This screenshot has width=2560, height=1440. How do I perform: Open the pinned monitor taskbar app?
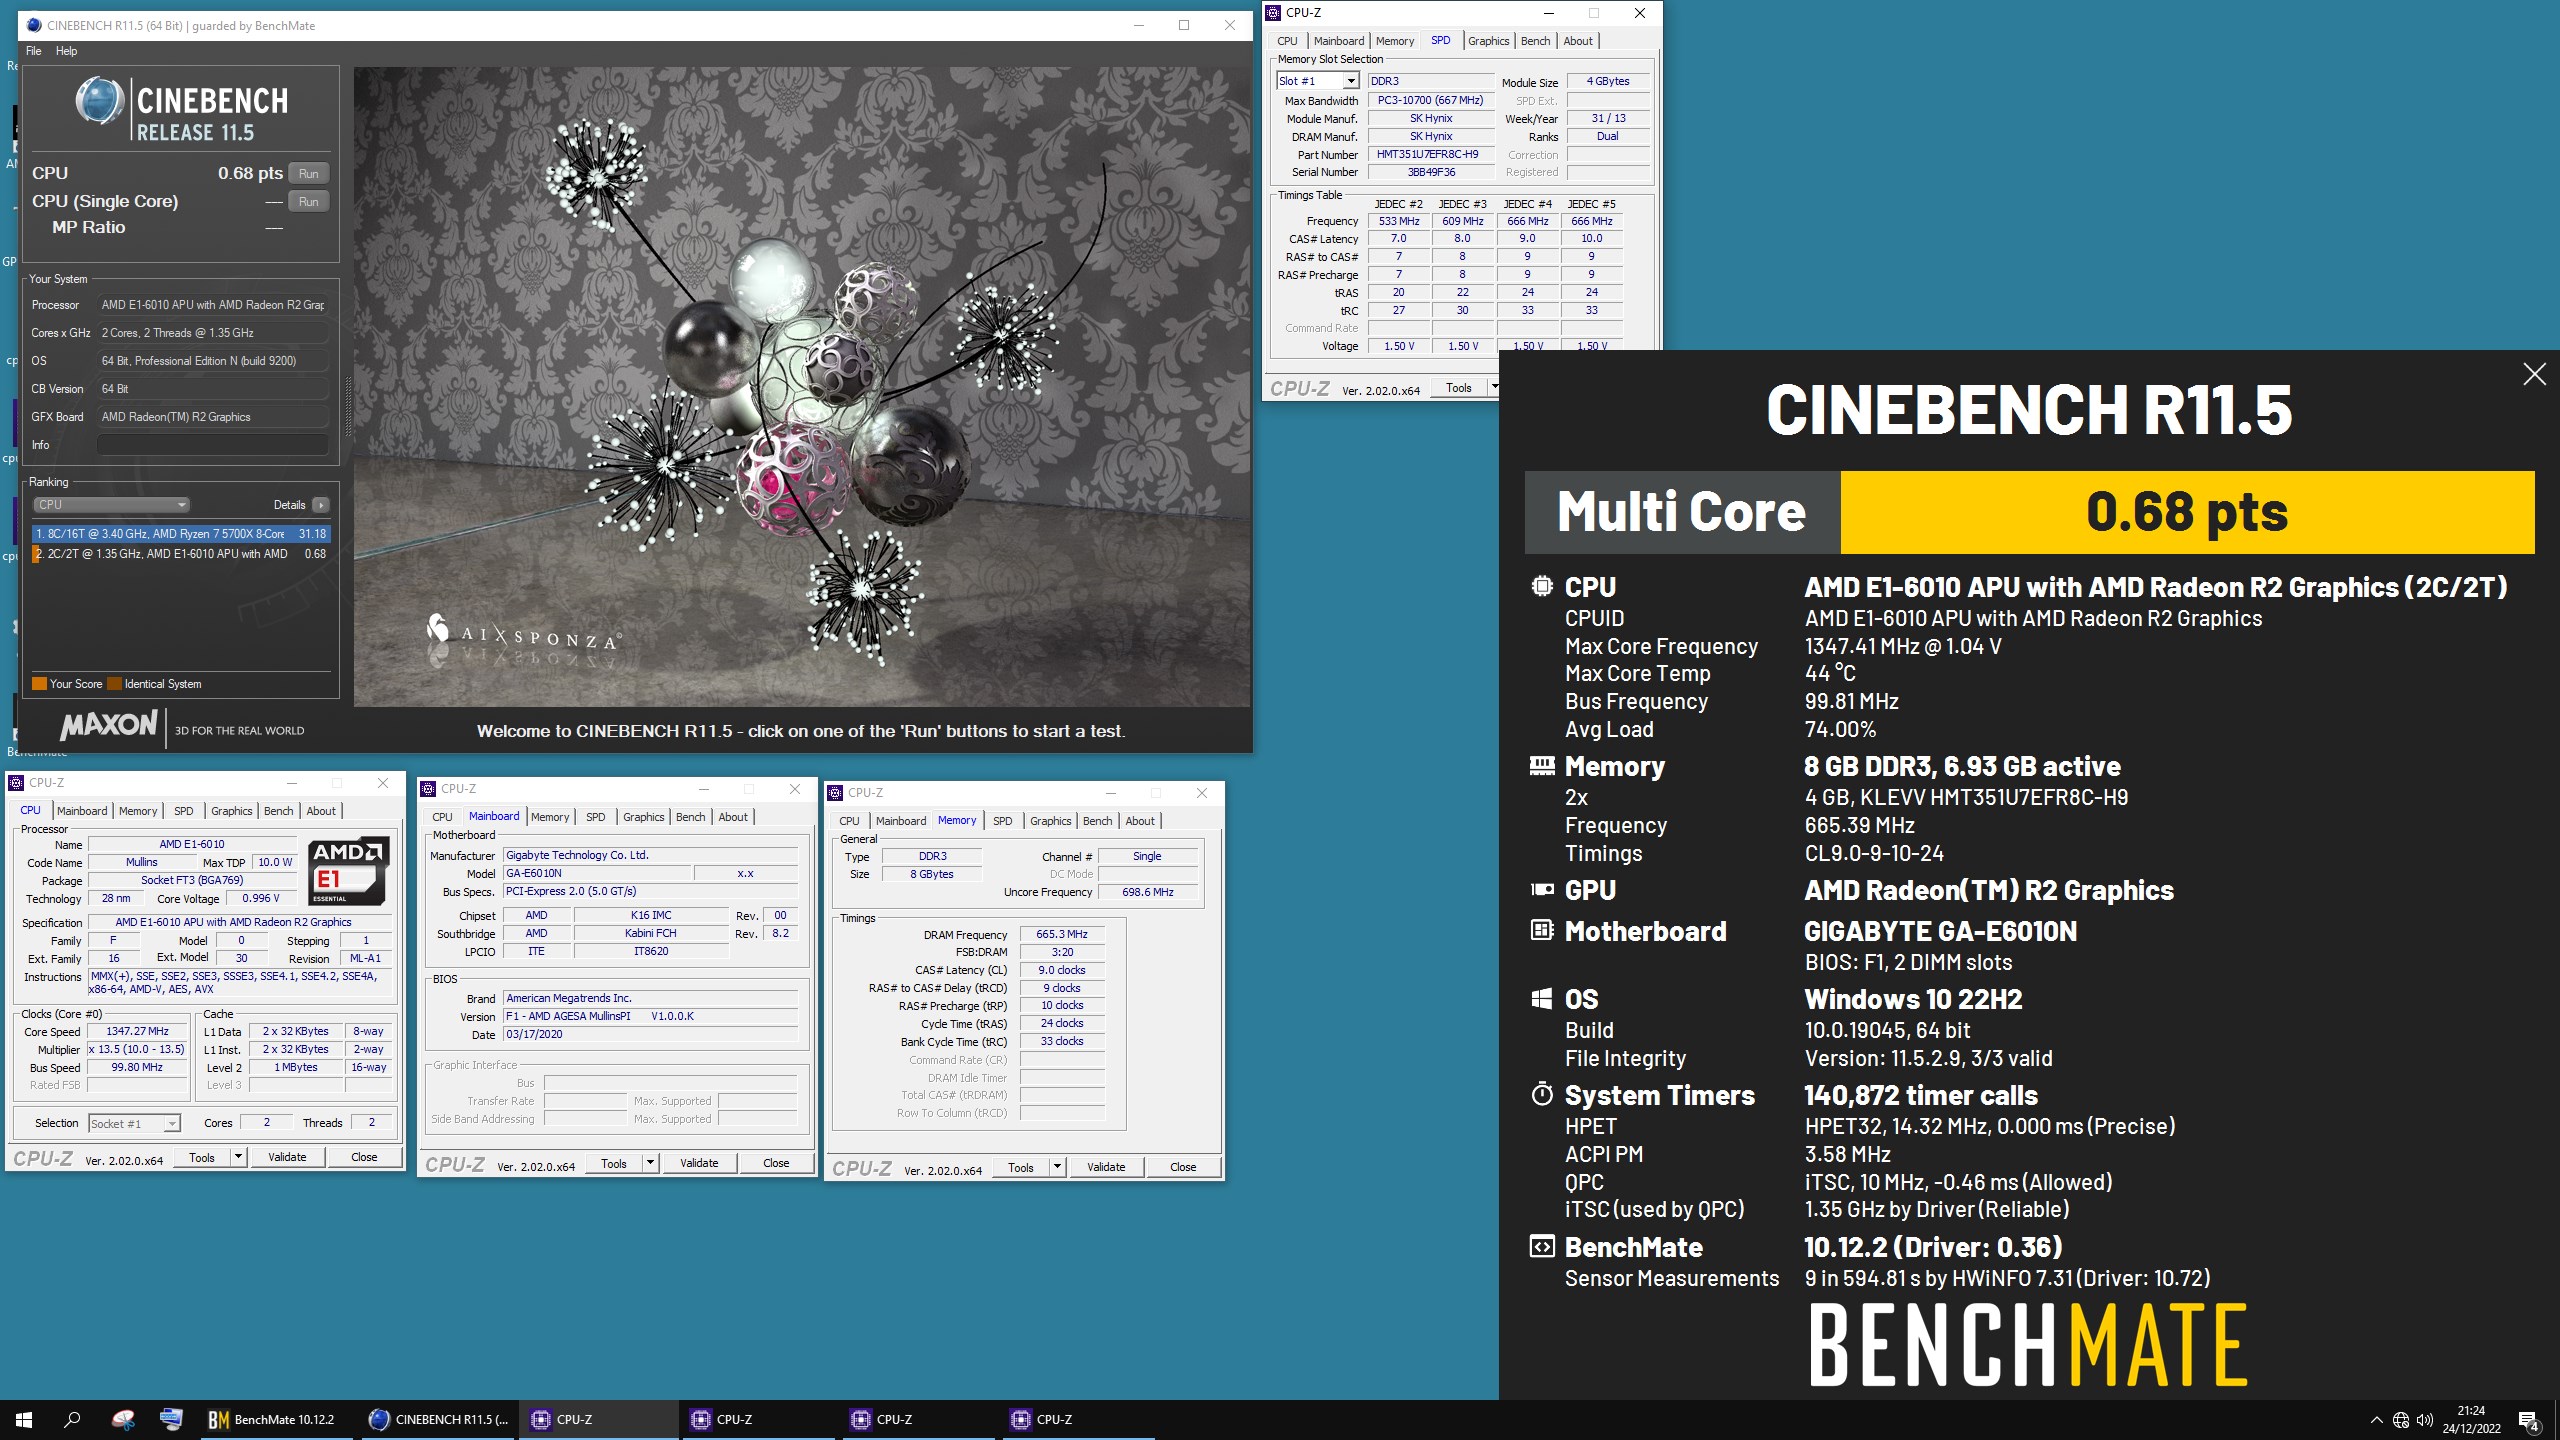pos(171,1419)
